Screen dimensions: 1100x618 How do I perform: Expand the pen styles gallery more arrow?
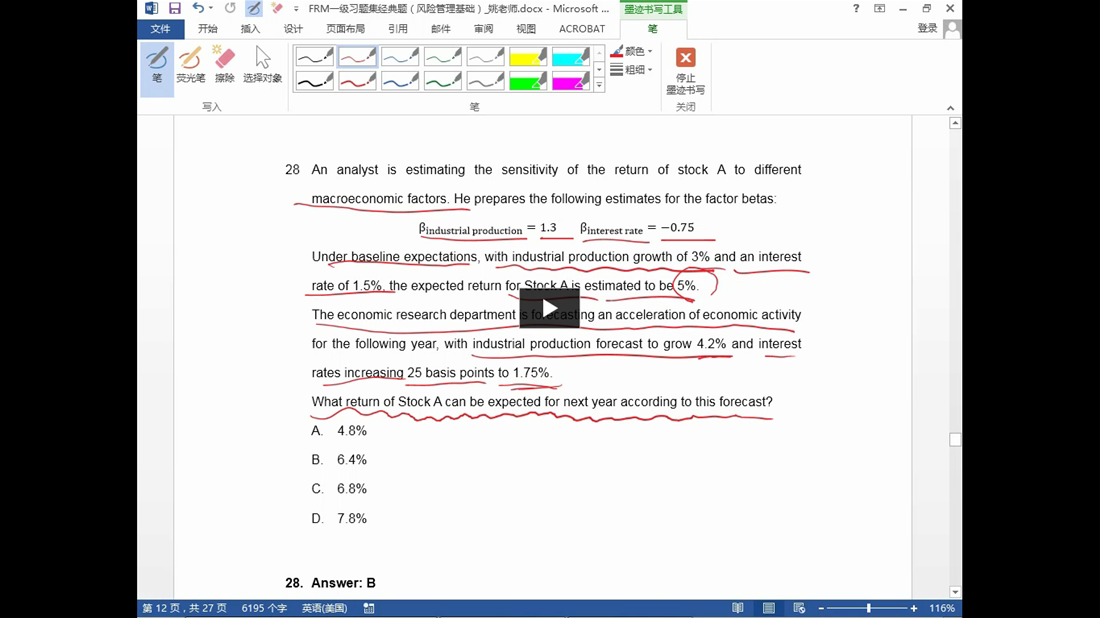599,86
